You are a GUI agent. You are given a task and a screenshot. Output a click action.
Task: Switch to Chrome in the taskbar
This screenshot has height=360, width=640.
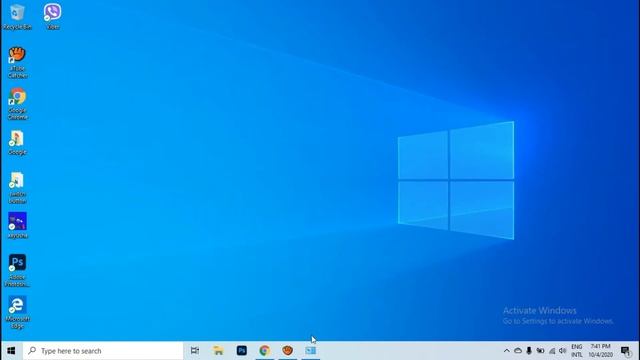pyautogui.click(x=264, y=351)
